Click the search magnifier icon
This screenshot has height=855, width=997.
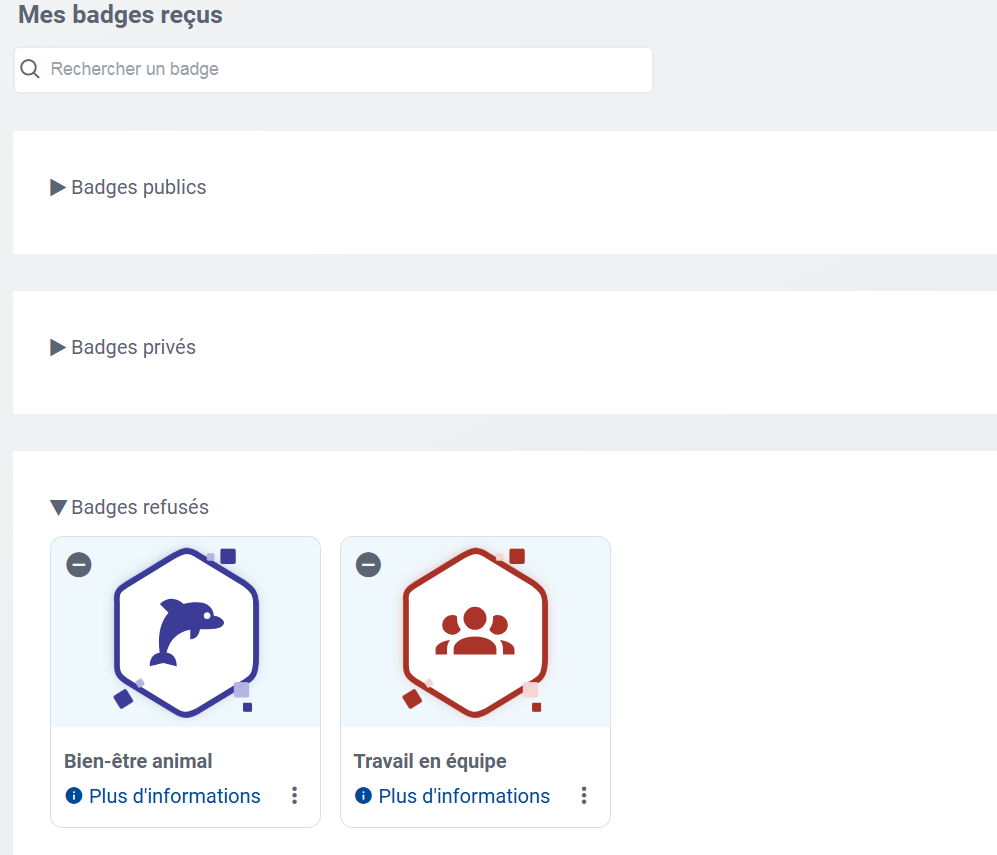point(29,69)
